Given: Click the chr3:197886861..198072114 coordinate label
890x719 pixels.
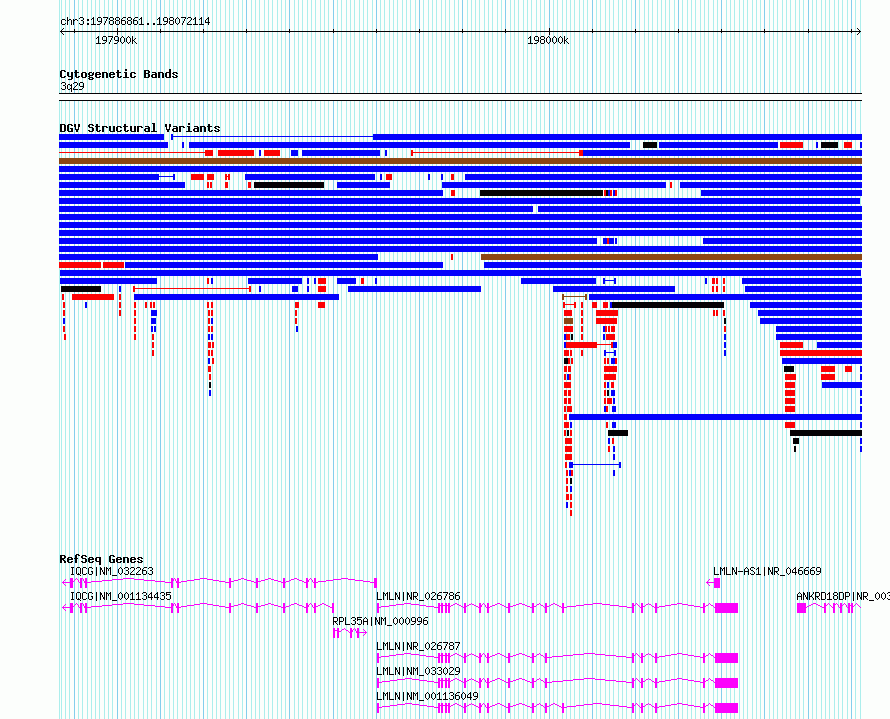Looking at the screenshot, I should 135,22.
